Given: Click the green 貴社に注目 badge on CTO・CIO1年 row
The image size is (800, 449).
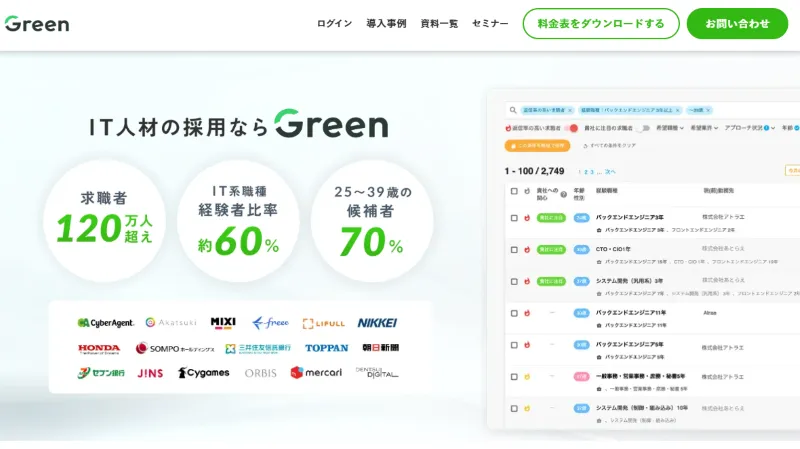Looking at the screenshot, I should (551, 250).
